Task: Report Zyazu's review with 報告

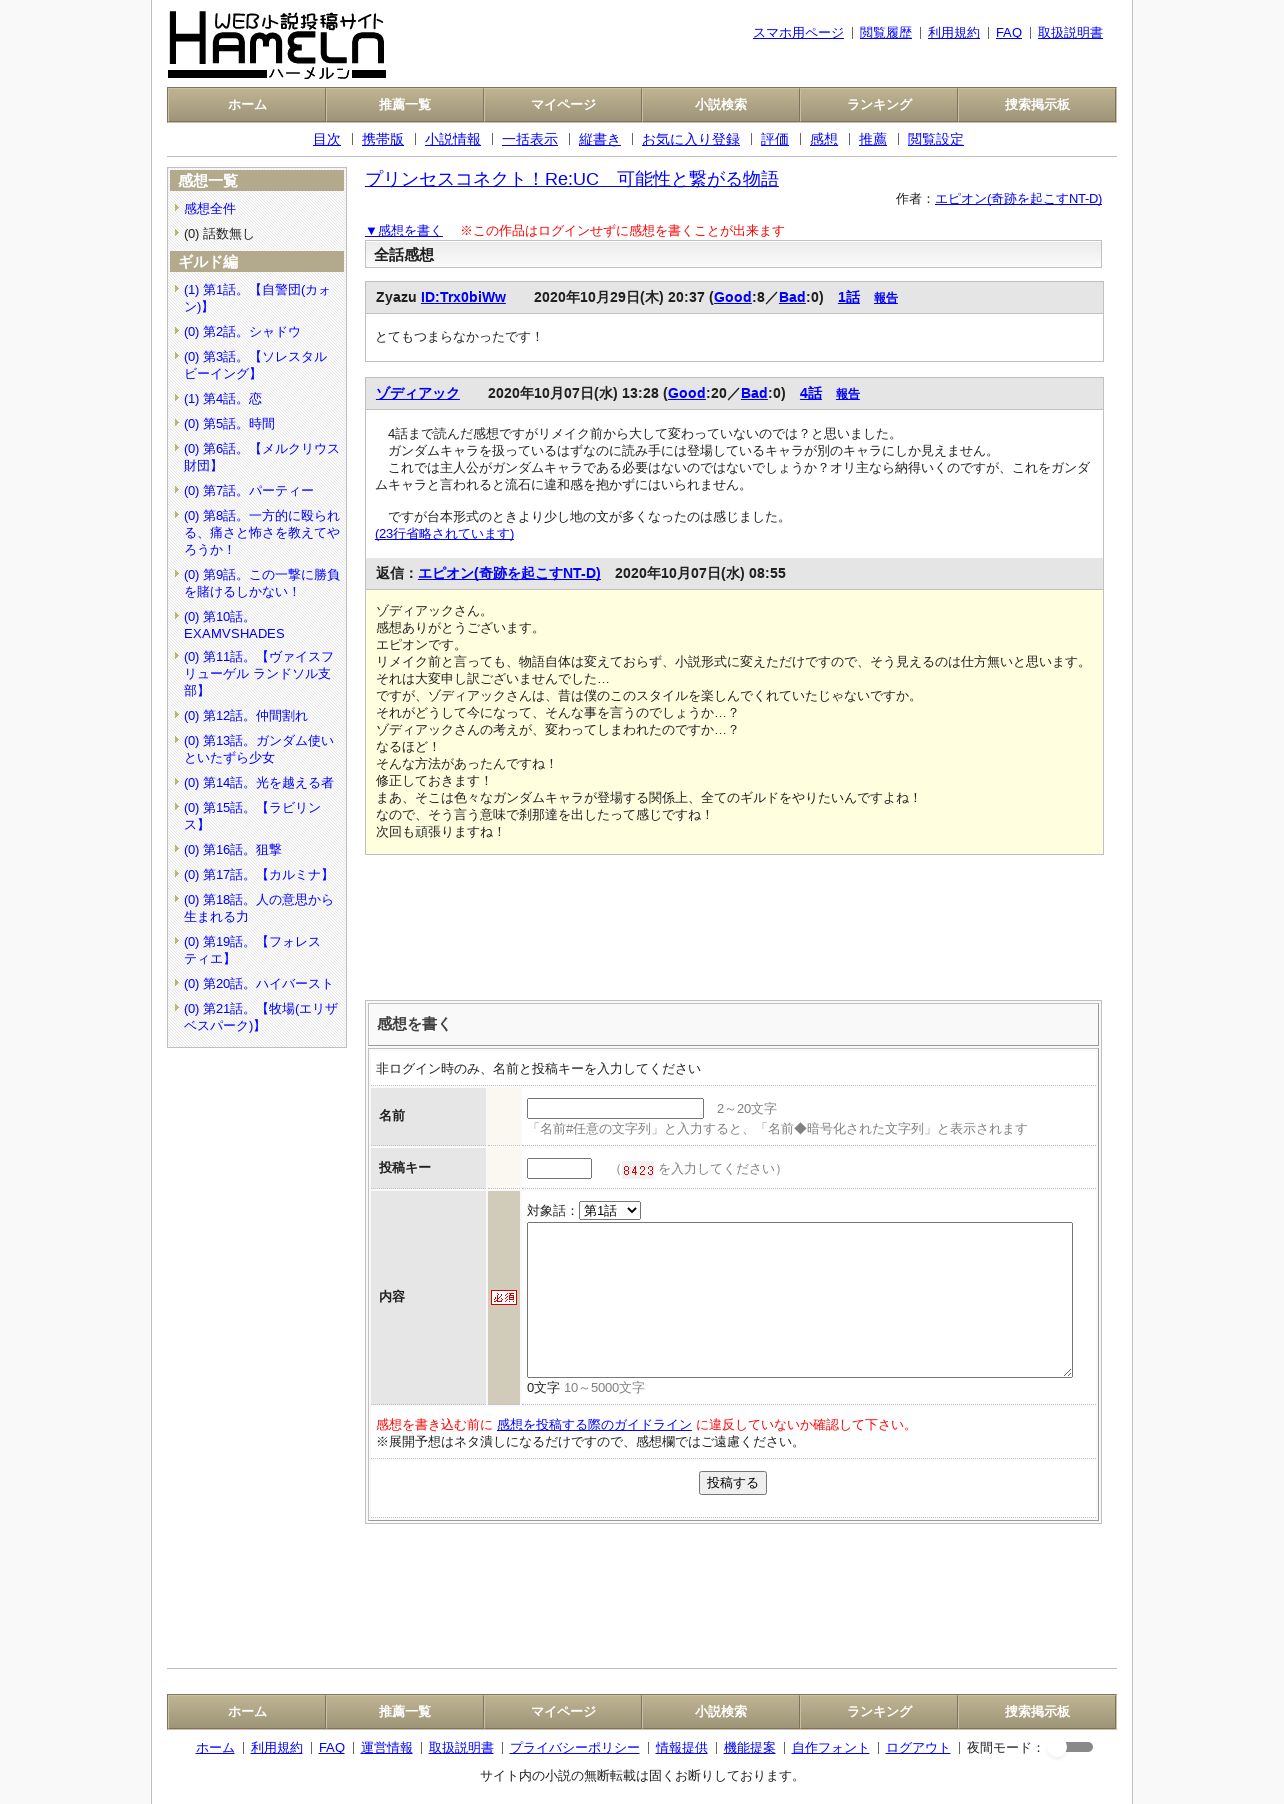Action: pos(886,298)
